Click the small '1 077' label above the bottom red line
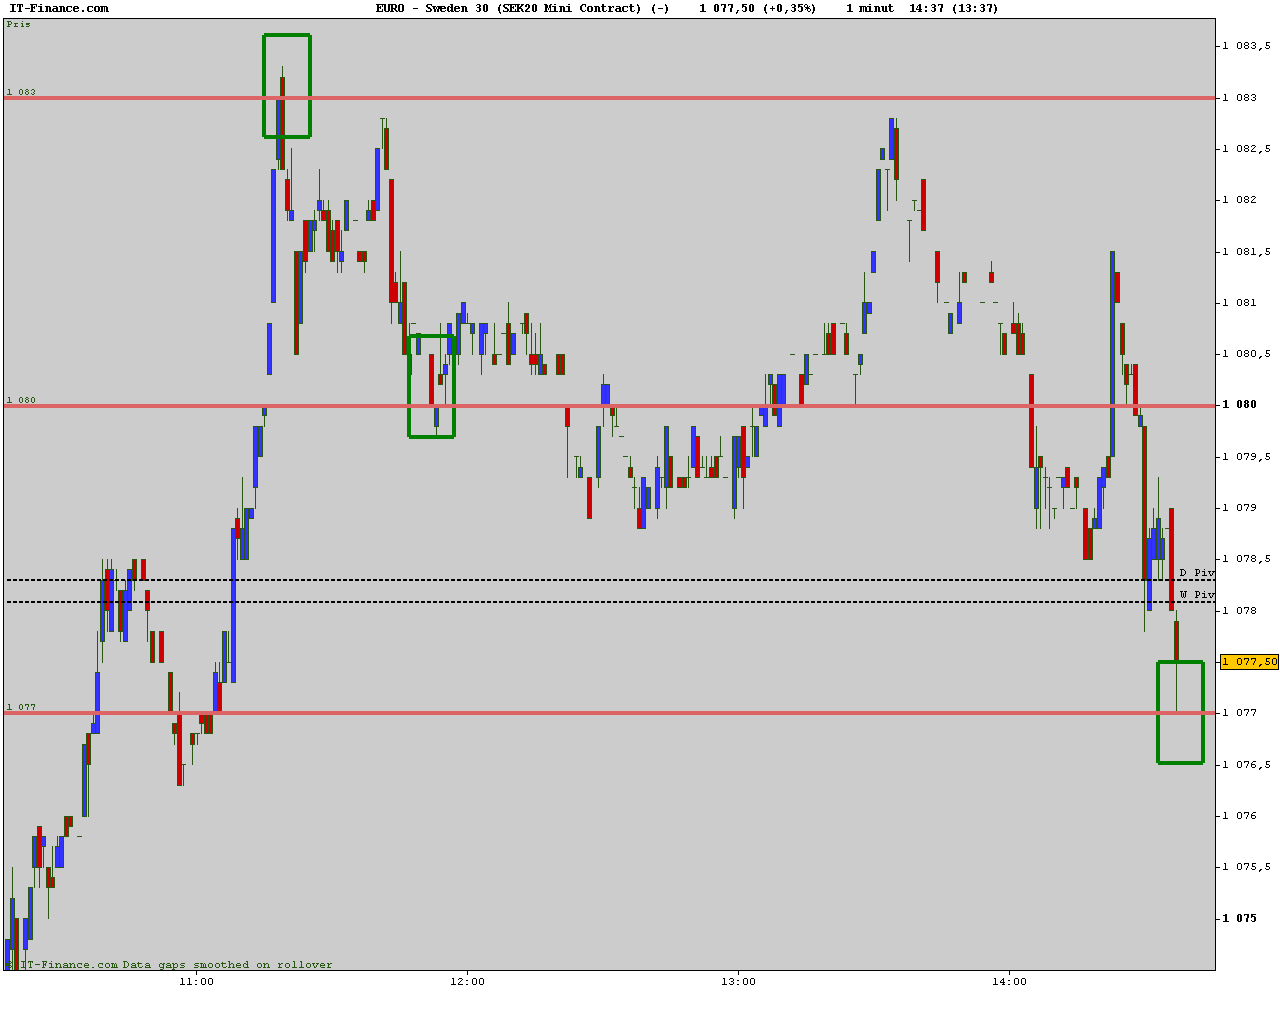 [x=21, y=707]
